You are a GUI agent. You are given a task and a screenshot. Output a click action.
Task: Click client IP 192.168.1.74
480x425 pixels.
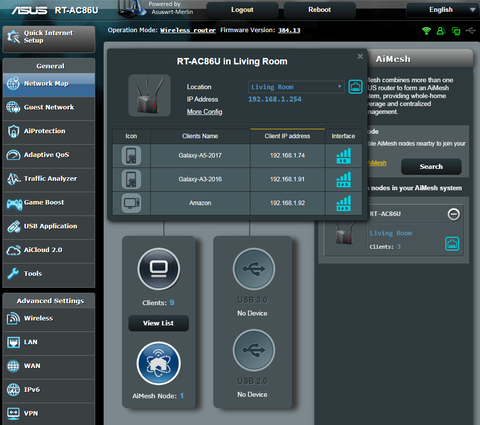tap(287, 156)
